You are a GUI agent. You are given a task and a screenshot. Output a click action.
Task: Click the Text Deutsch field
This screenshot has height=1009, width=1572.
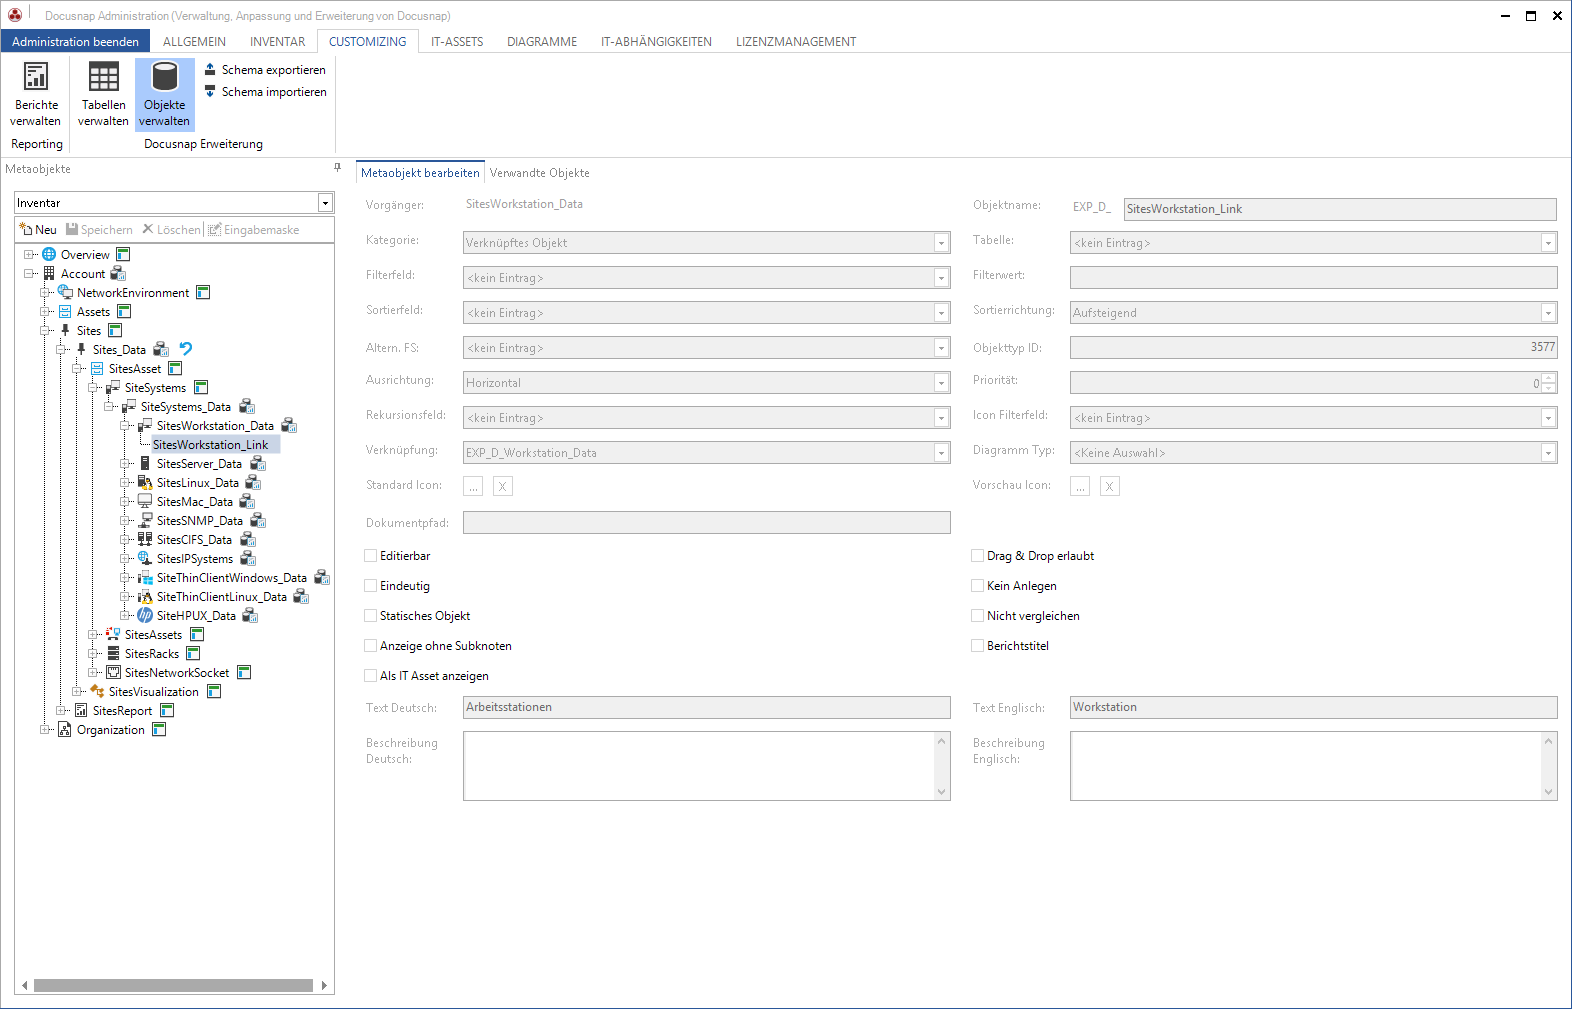(x=707, y=707)
